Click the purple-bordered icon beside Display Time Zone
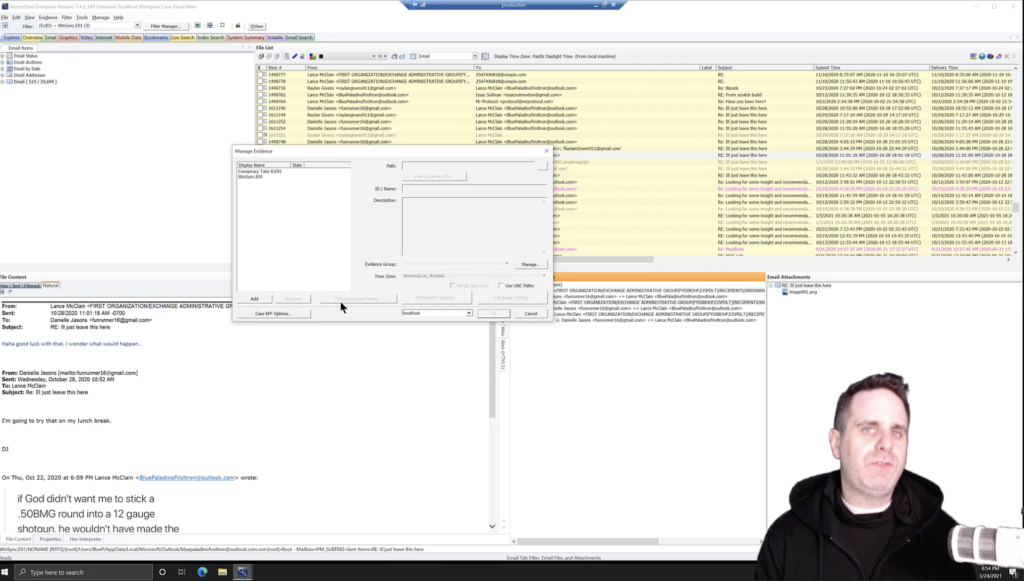The image size is (1024, 581). 485,57
